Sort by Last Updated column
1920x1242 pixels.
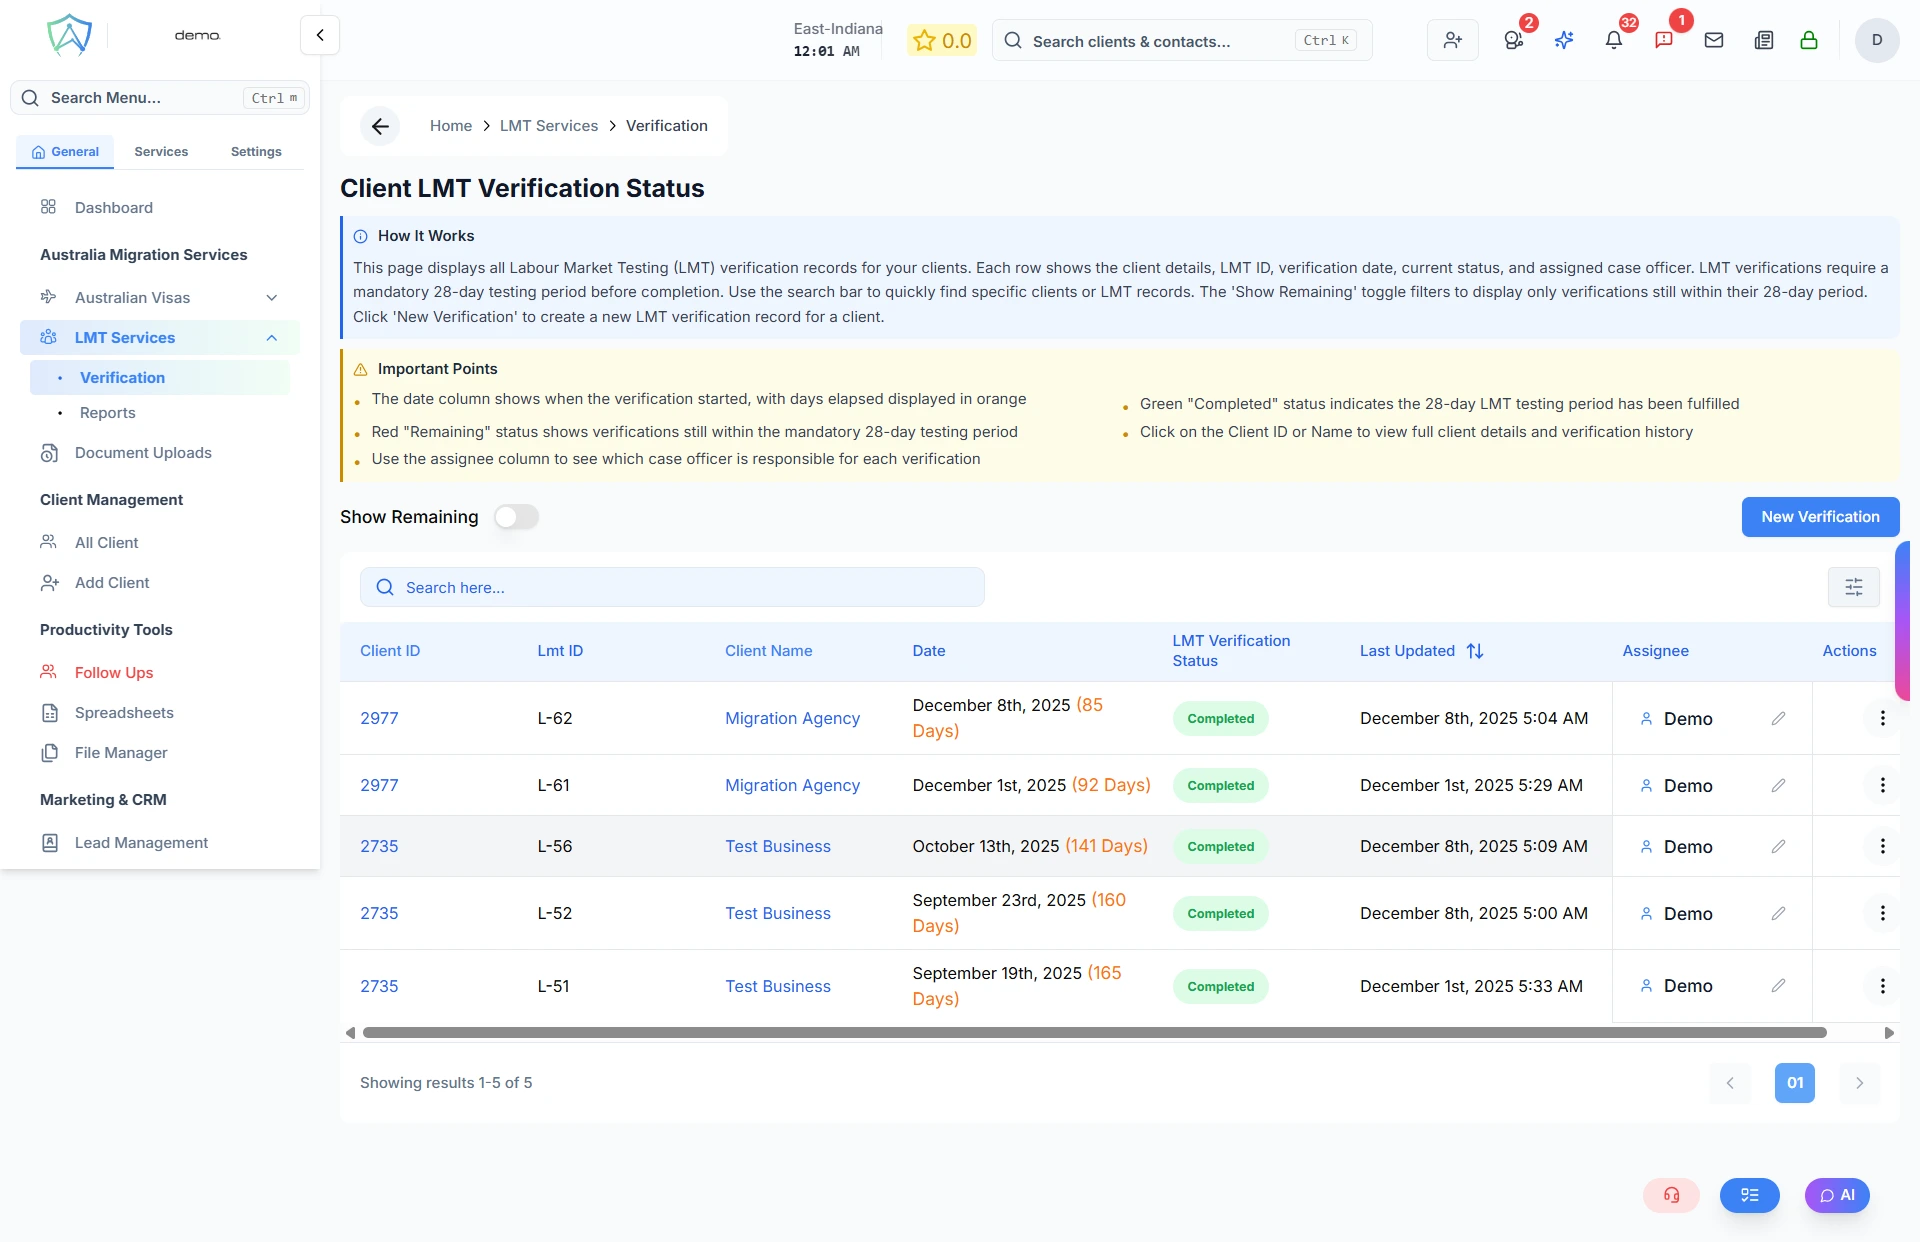point(1474,651)
